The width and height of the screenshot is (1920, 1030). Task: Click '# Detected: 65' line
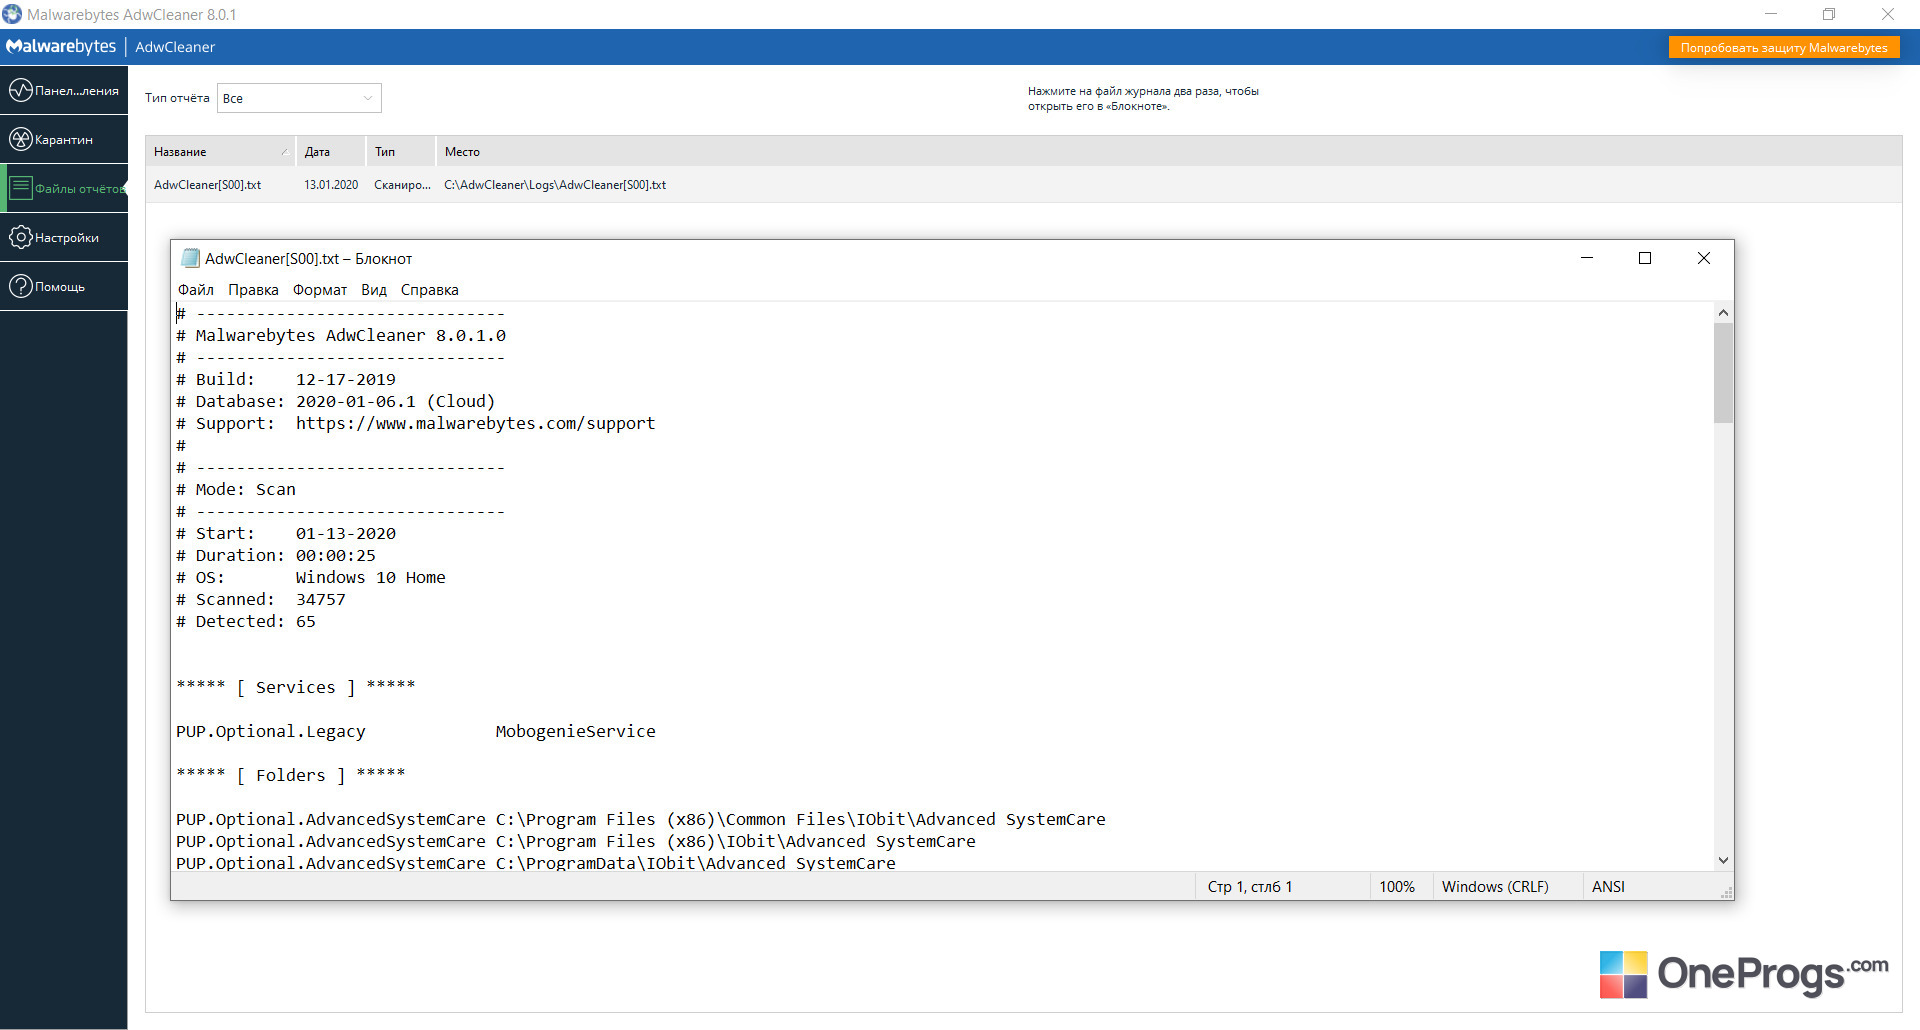tap(246, 622)
